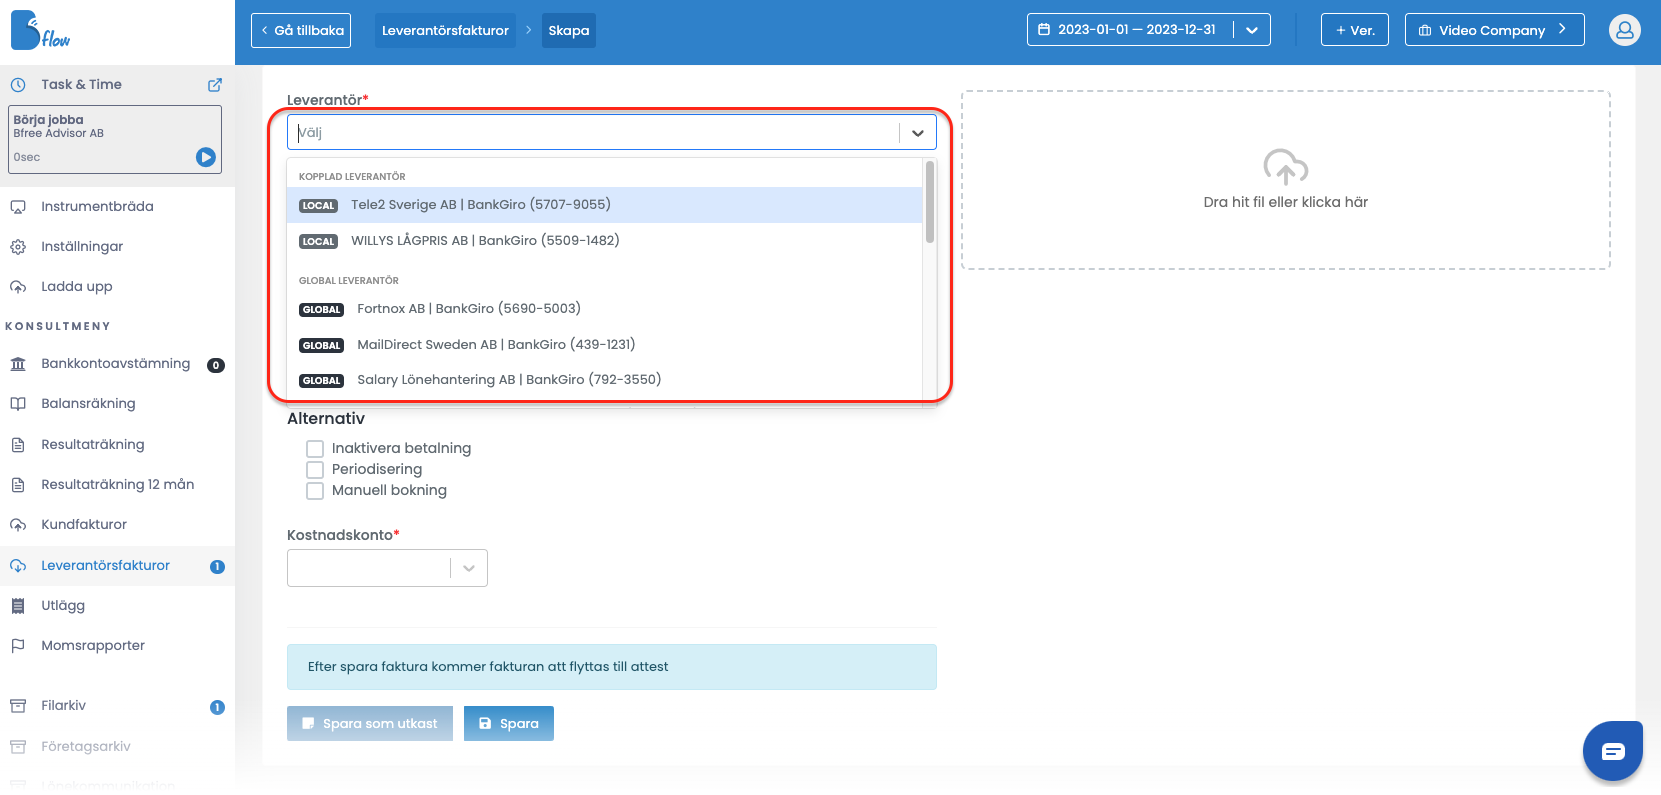Select MailDirect Sweden AB supplier option

(x=604, y=345)
